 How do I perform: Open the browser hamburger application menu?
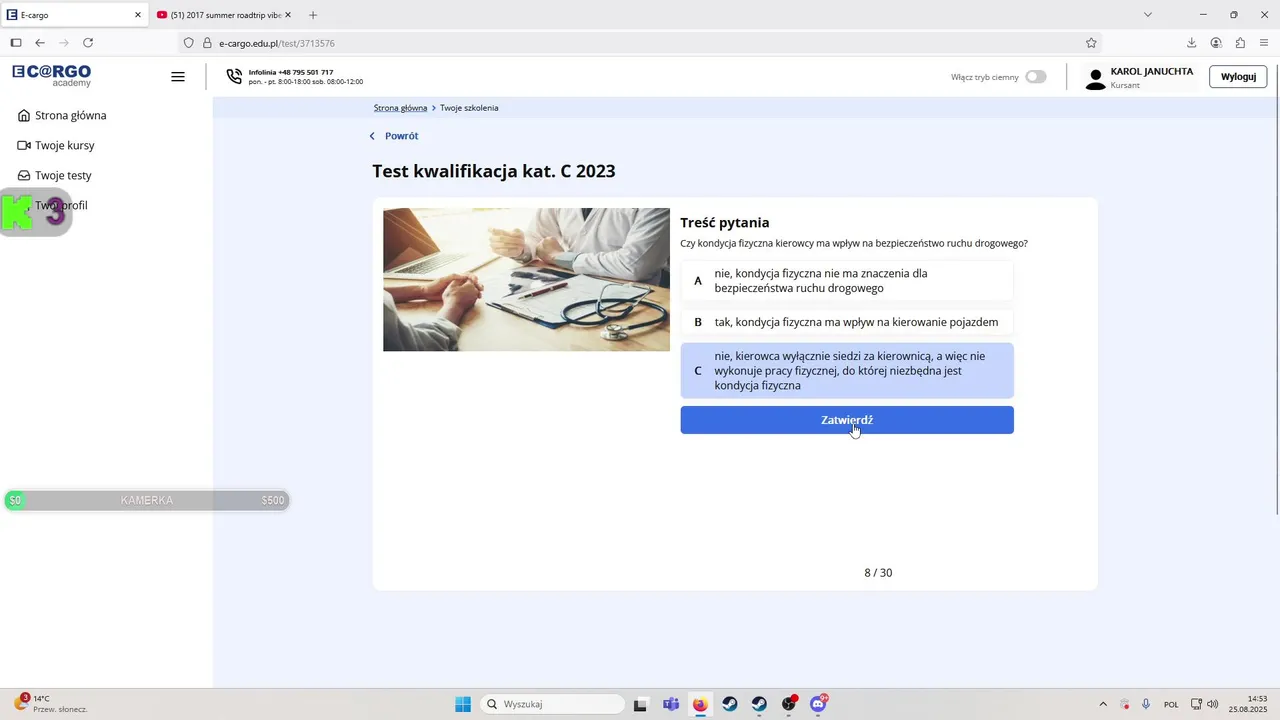[x=1264, y=43]
